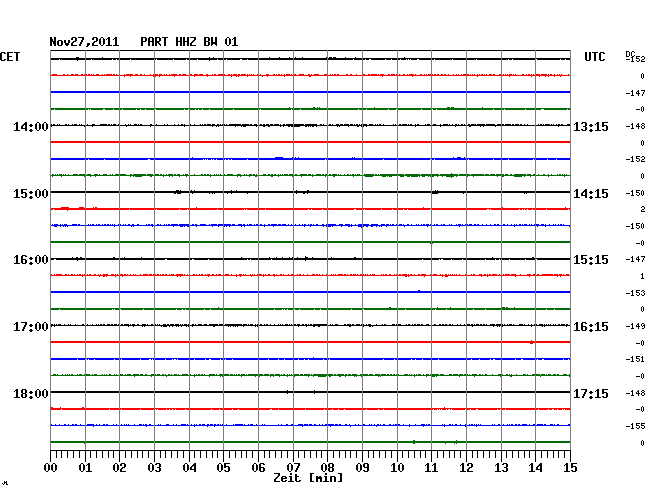
Task: Click the Zeit [min] axis label
Action: click(310, 479)
